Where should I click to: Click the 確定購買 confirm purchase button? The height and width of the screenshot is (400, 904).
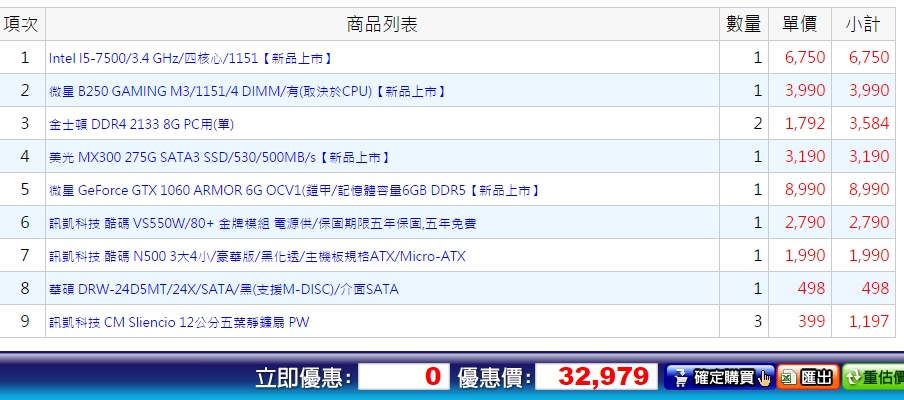pyautogui.click(x=719, y=378)
